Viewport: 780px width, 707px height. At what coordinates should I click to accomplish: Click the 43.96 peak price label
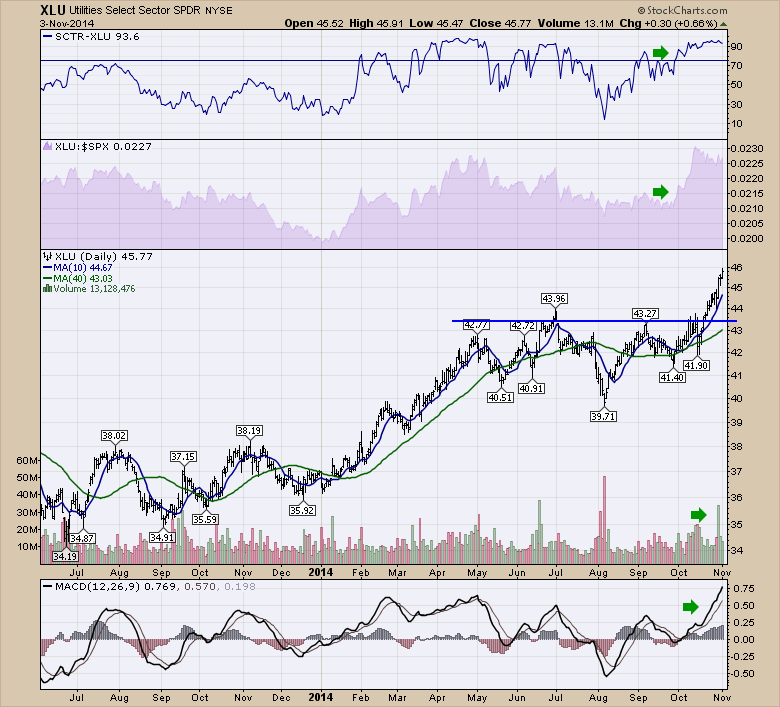(554, 299)
